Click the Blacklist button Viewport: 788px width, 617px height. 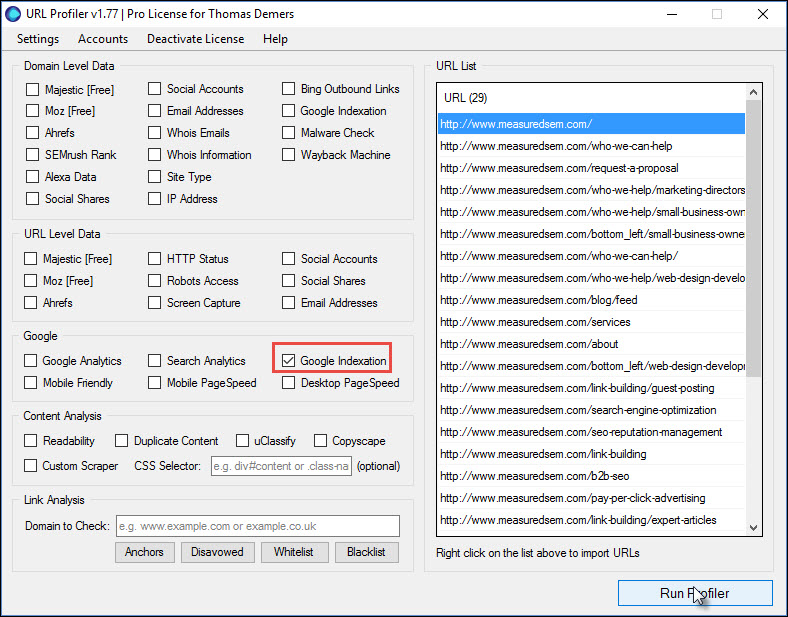click(x=367, y=552)
